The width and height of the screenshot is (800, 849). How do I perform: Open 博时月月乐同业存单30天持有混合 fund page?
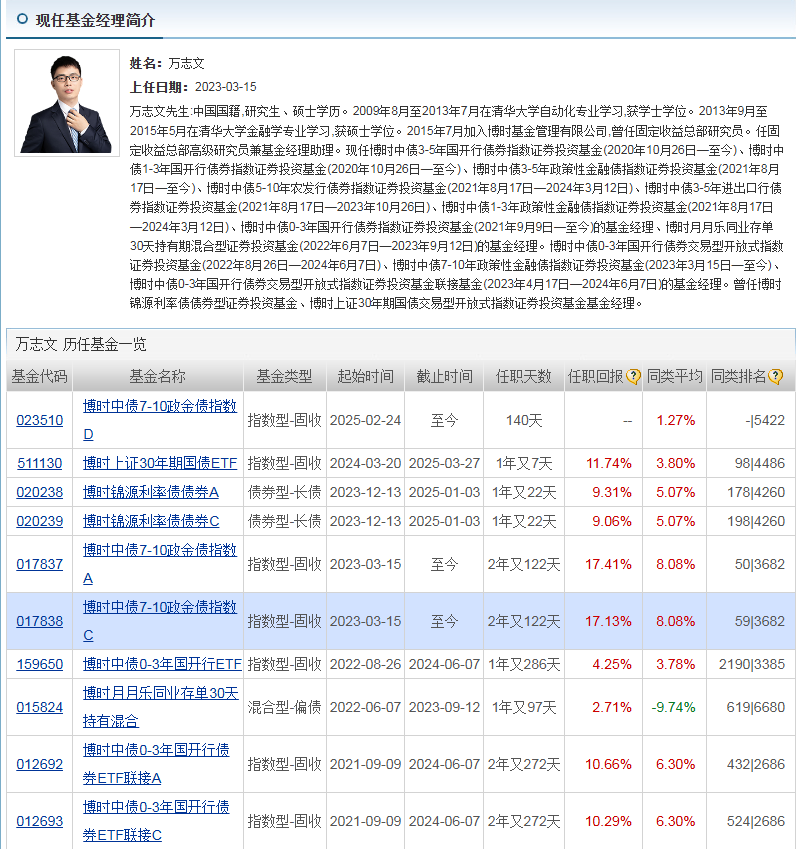(x=160, y=707)
